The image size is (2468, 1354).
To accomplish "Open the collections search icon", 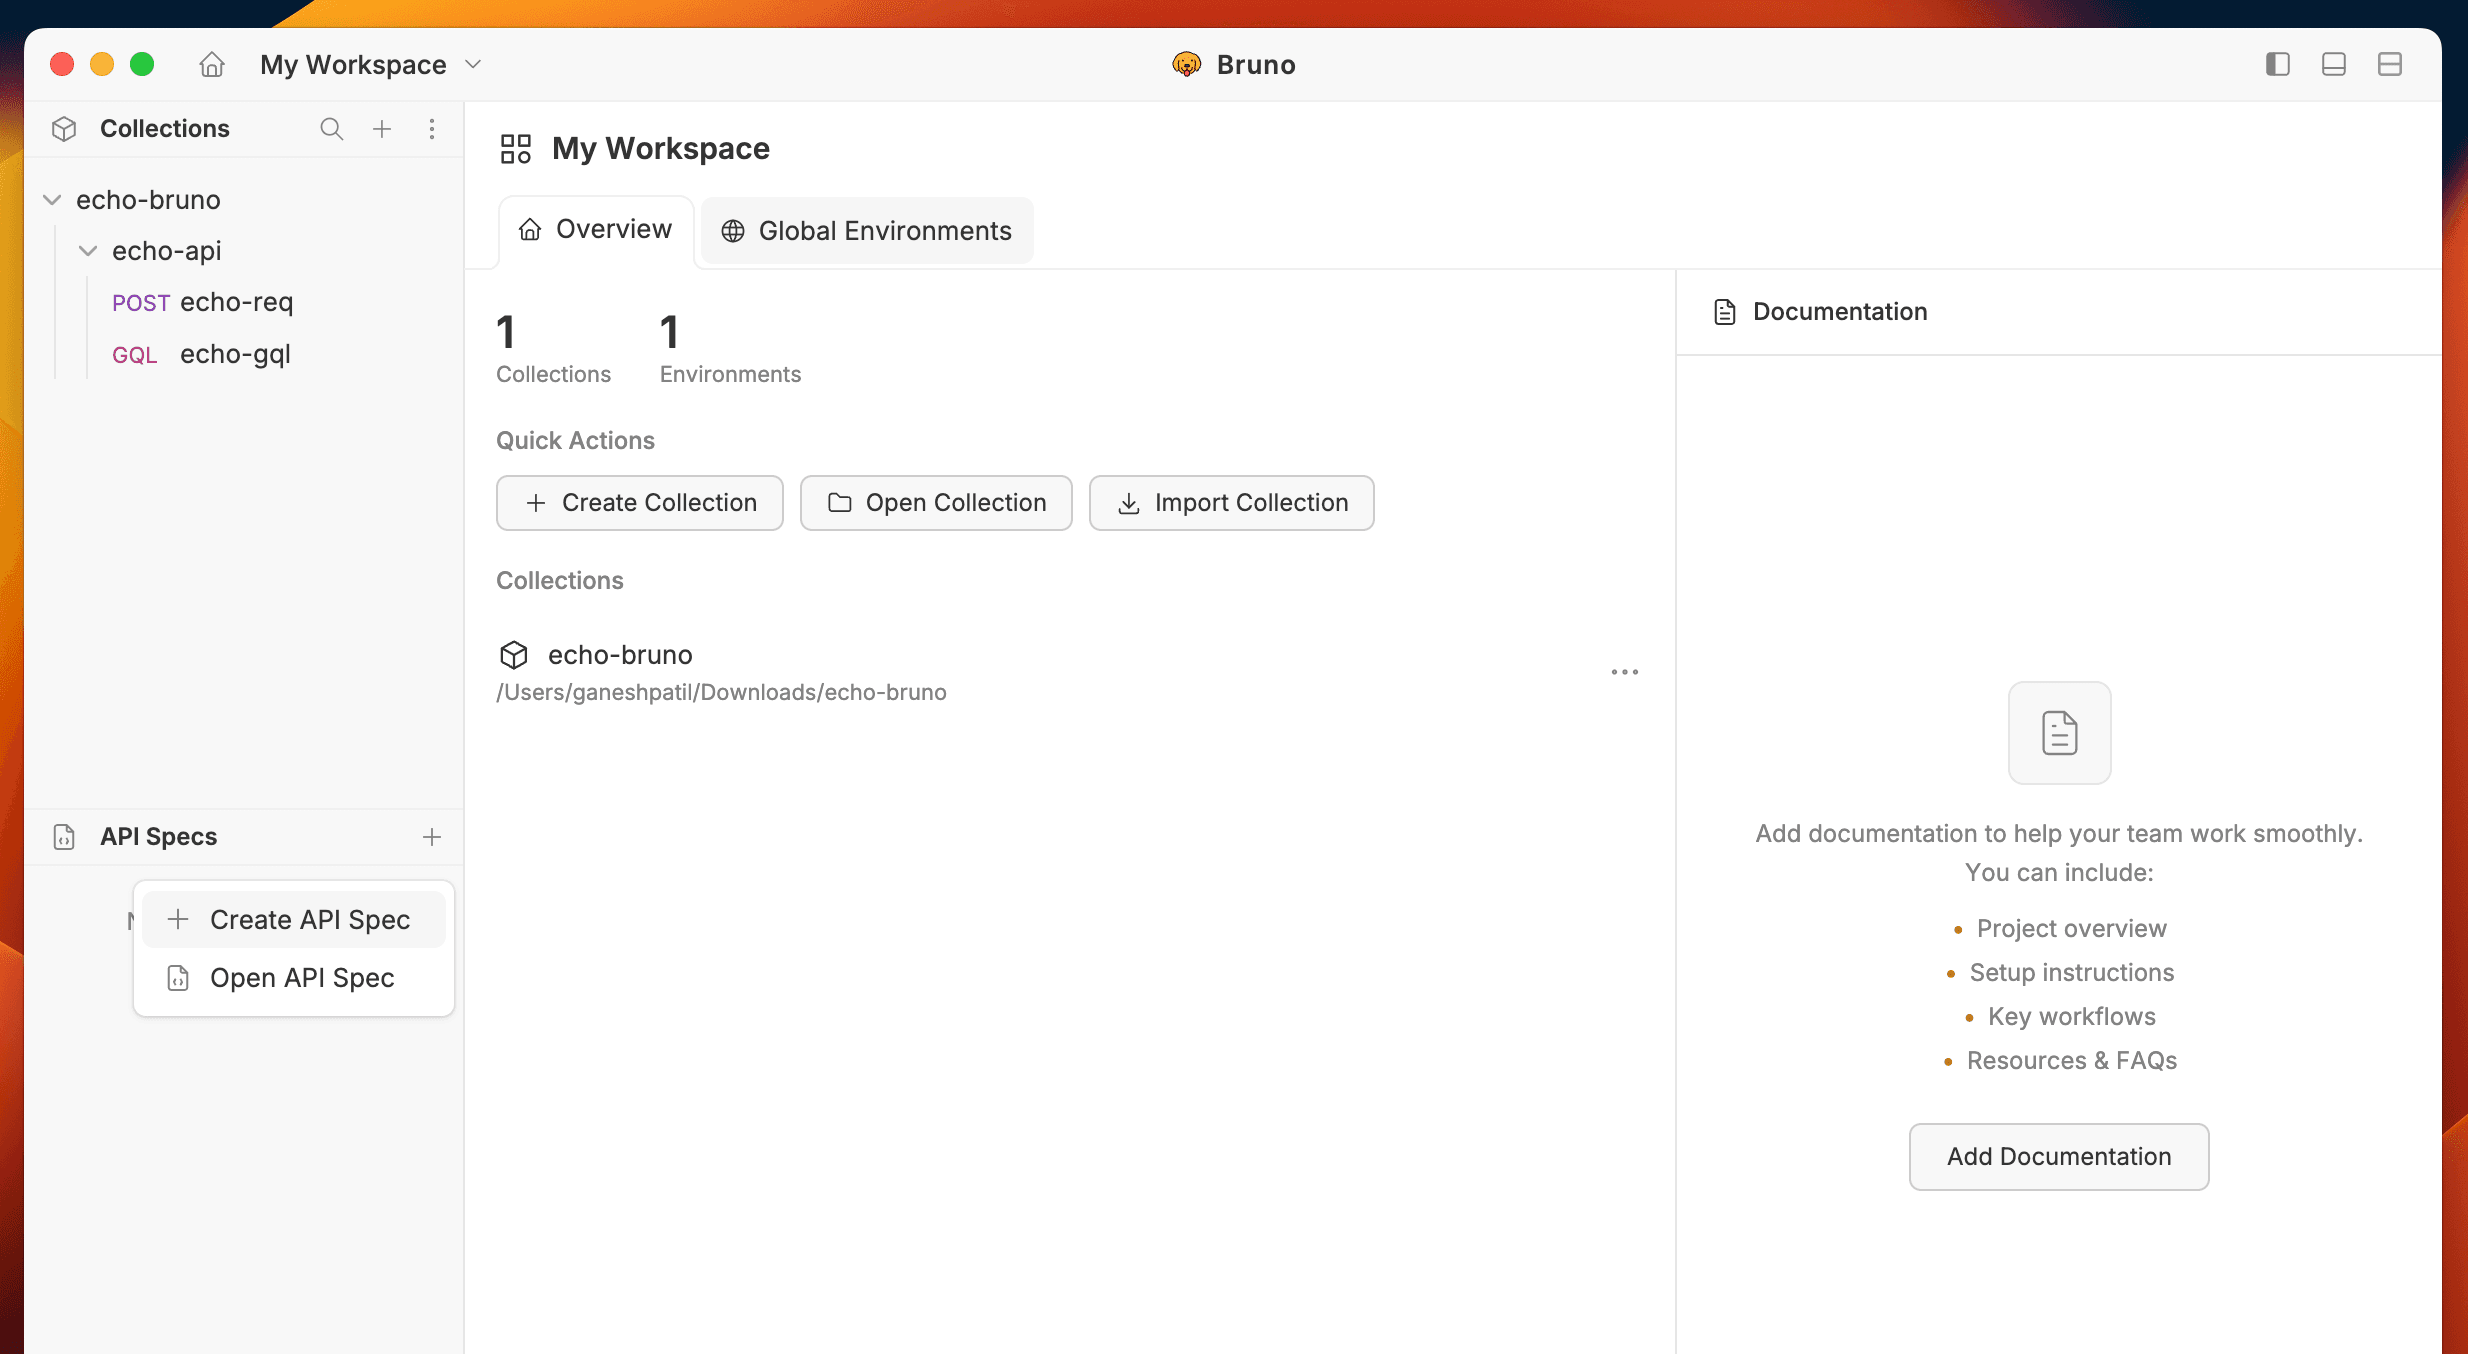I will click(331, 129).
